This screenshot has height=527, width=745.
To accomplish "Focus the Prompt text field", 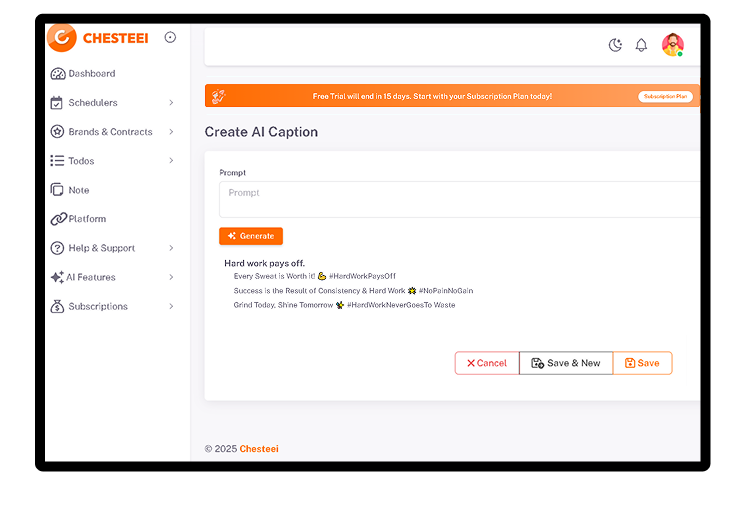I will [459, 200].
